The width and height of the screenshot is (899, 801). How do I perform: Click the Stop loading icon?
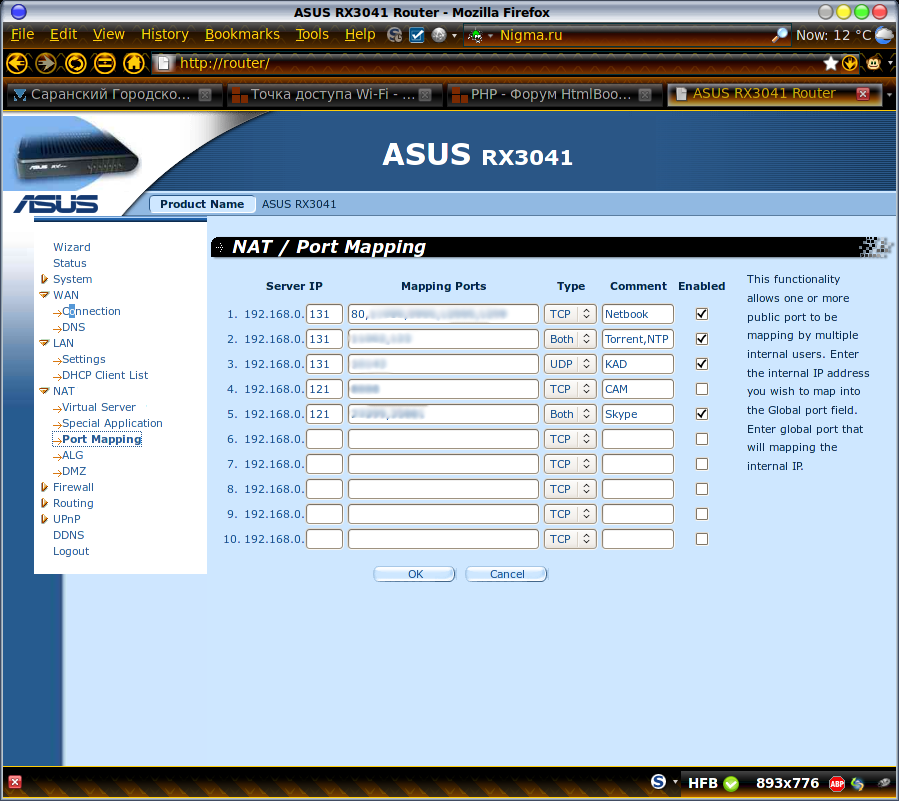coord(104,63)
